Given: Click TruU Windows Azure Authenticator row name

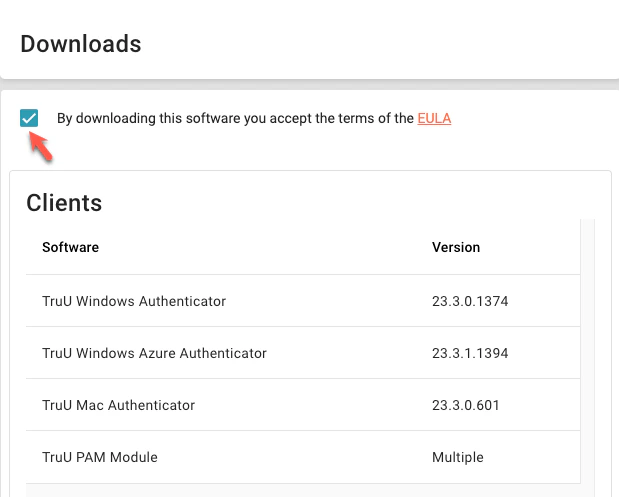Looking at the screenshot, I should [154, 353].
